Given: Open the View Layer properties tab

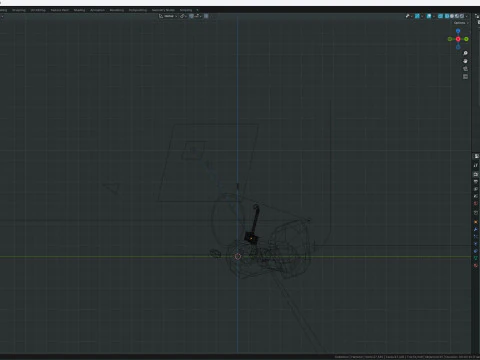Looking at the screenshot, I should tap(476, 189).
